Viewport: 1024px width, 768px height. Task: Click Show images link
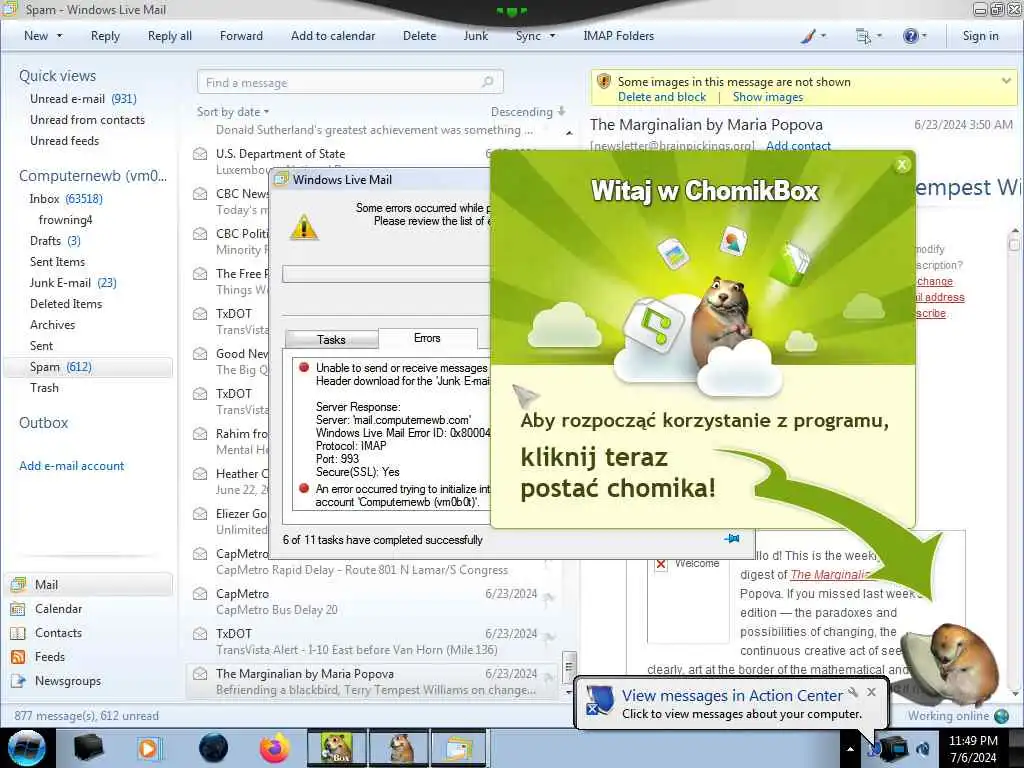tap(767, 97)
